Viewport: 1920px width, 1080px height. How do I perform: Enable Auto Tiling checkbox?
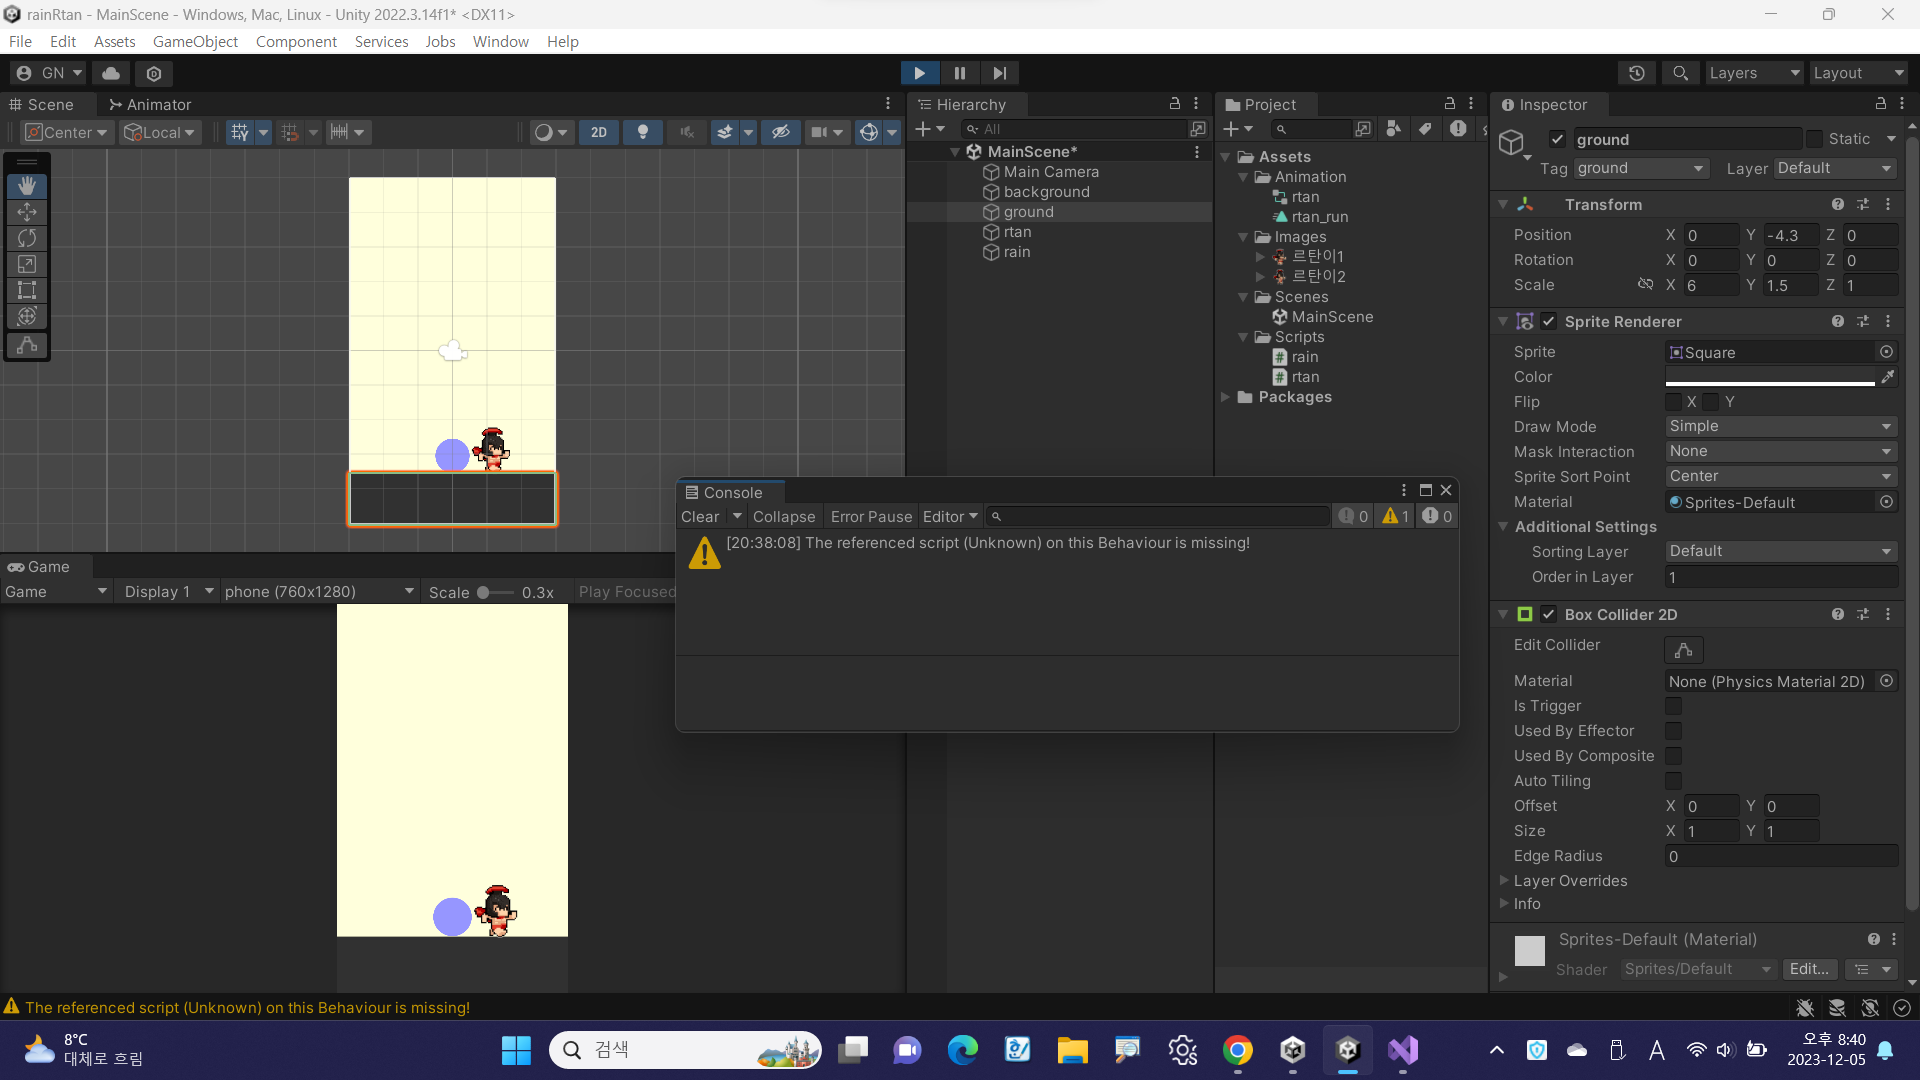[1673, 781]
